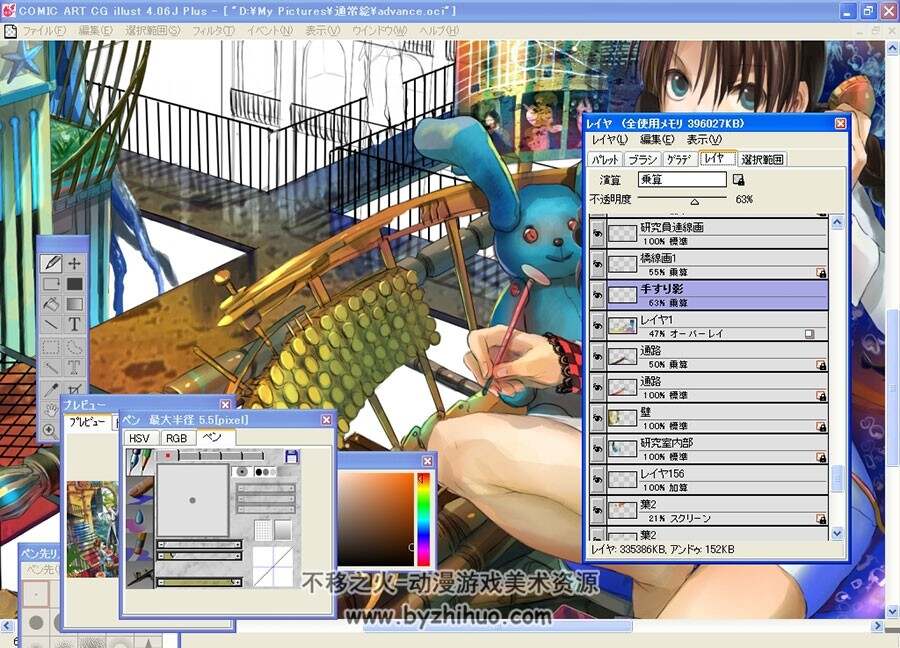Switch to the グラデ tab
The height and width of the screenshot is (648, 900).
point(680,160)
